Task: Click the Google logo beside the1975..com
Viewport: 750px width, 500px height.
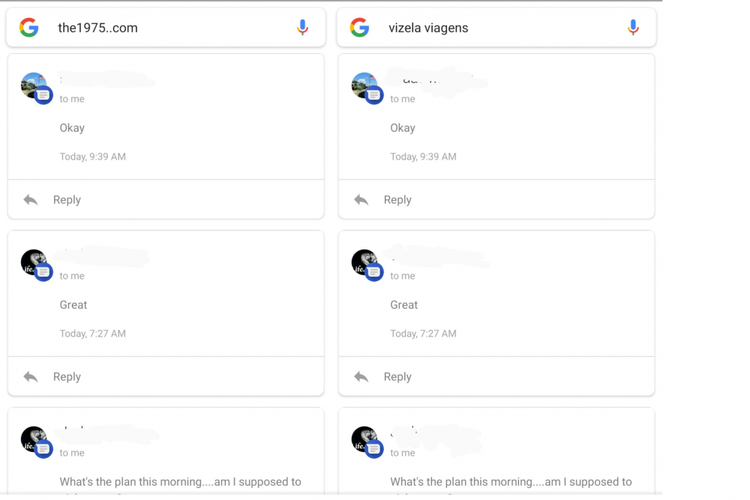Action: tap(29, 27)
